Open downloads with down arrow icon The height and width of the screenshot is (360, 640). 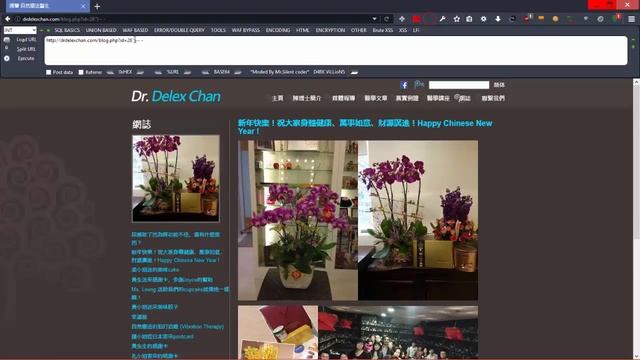click(x=498, y=19)
